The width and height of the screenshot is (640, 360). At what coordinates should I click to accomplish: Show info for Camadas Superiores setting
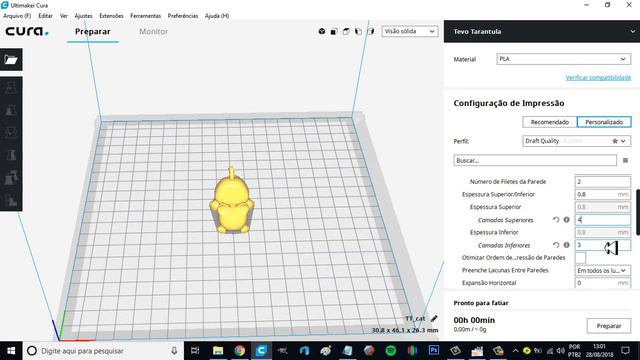click(x=567, y=220)
